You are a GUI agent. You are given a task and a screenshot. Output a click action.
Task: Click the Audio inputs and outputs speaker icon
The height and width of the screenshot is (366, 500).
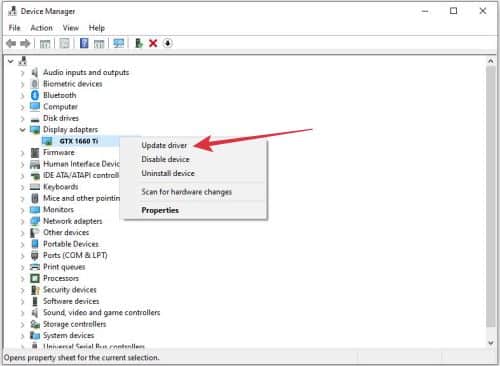click(x=35, y=72)
